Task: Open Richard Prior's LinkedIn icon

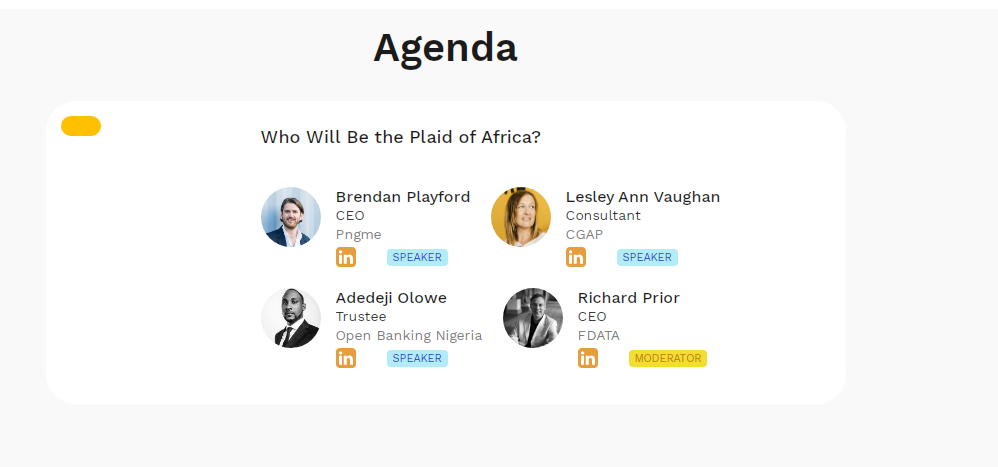Action: [x=588, y=358]
